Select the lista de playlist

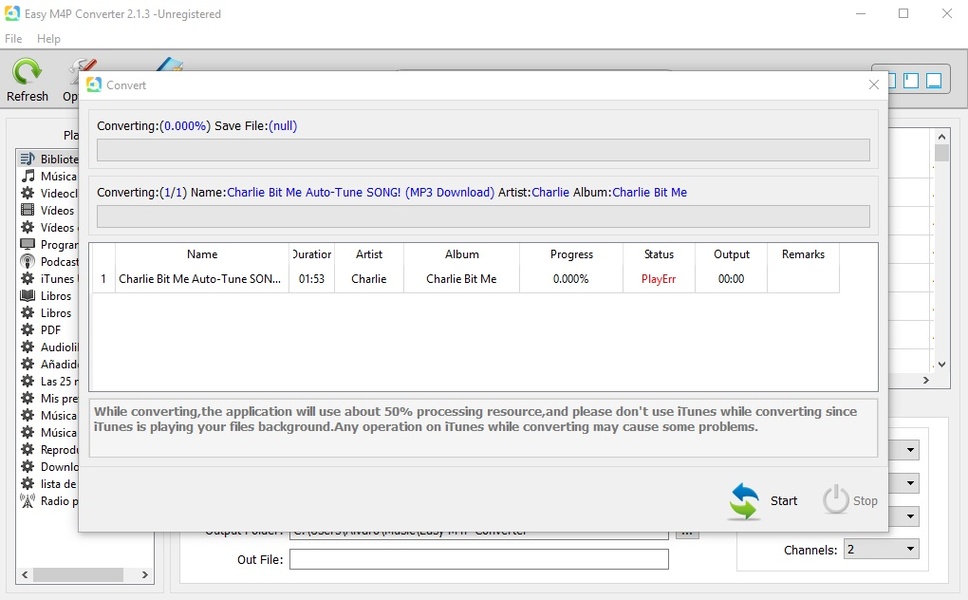tap(49, 484)
